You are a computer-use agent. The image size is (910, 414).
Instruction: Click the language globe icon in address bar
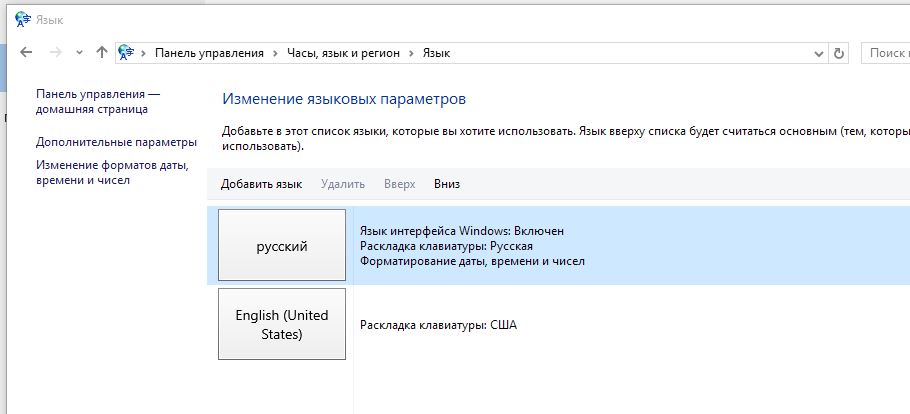(x=126, y=53)
